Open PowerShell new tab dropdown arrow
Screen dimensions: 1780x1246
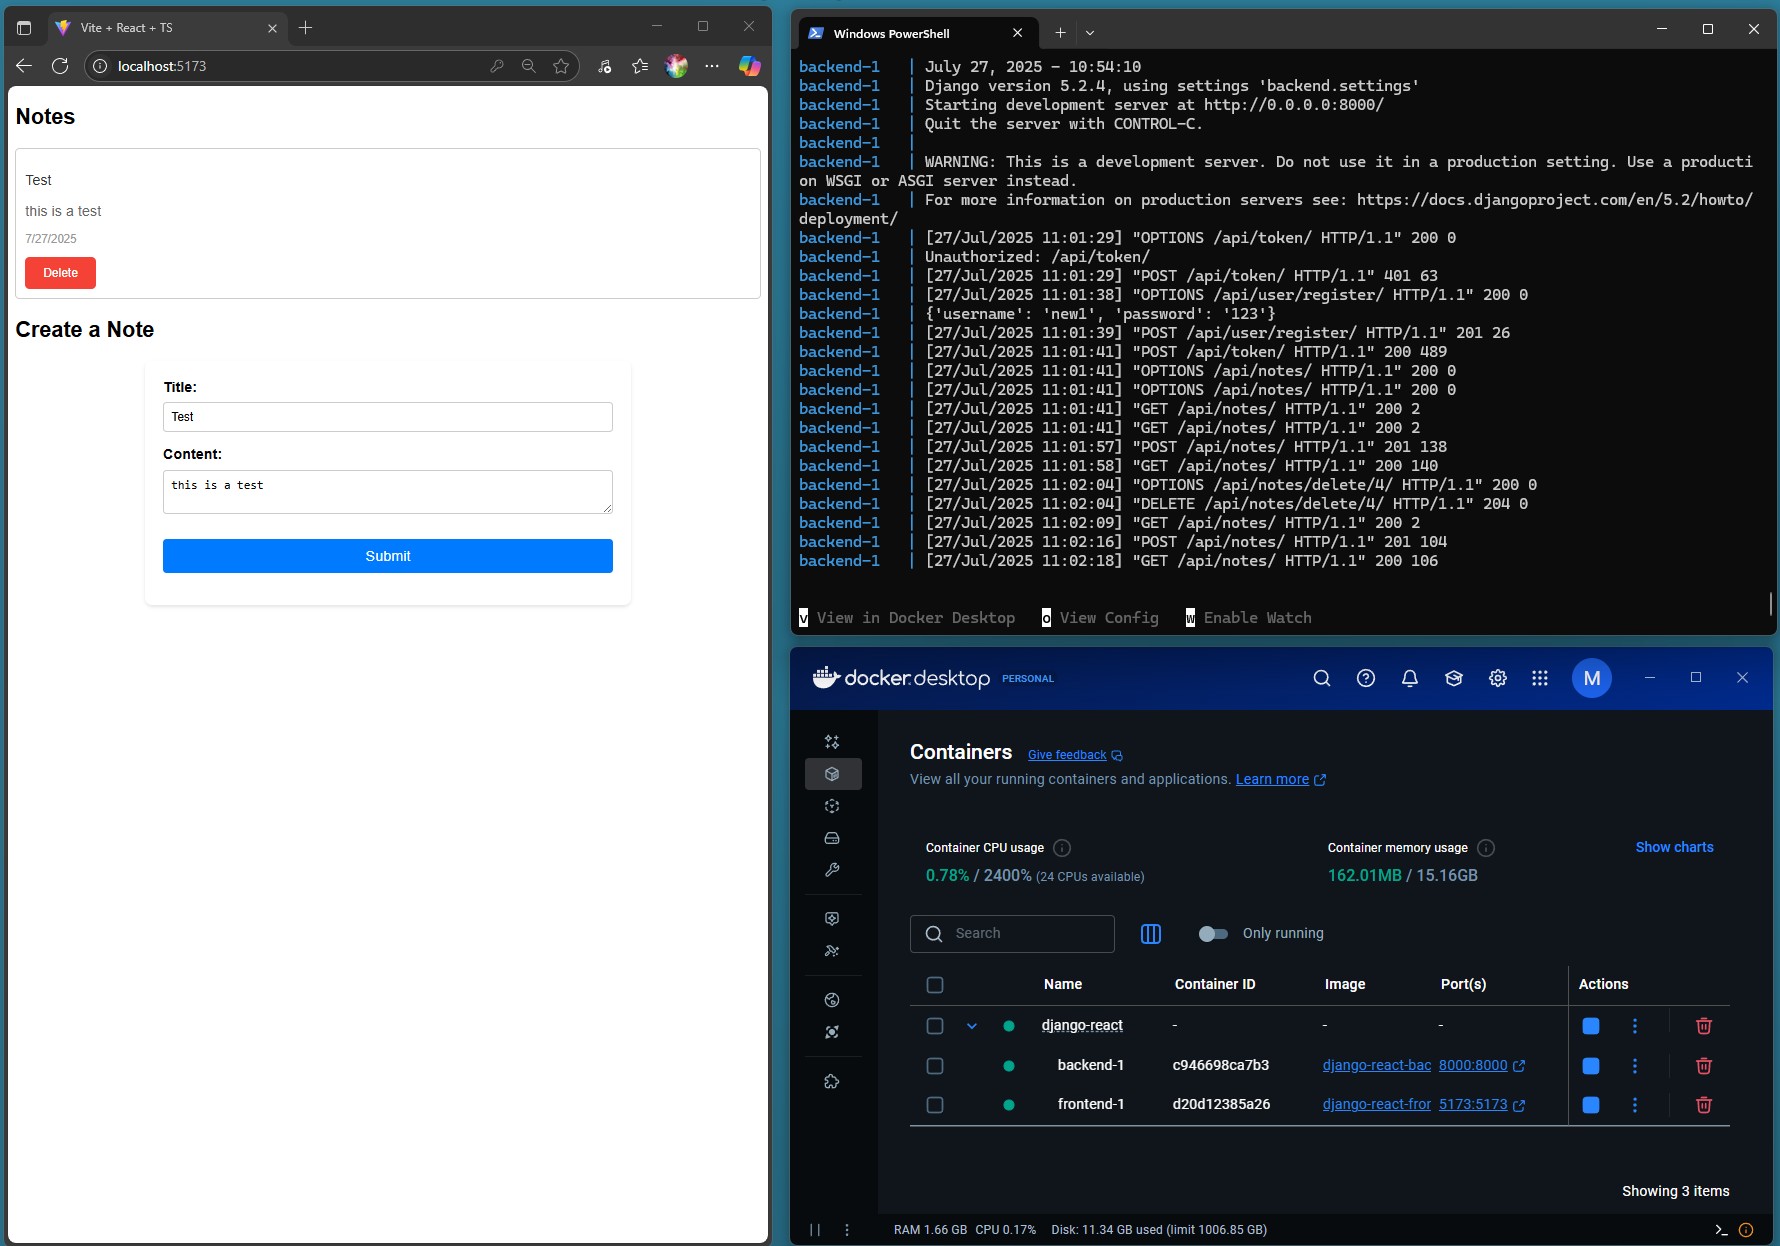coord(1090,33)
